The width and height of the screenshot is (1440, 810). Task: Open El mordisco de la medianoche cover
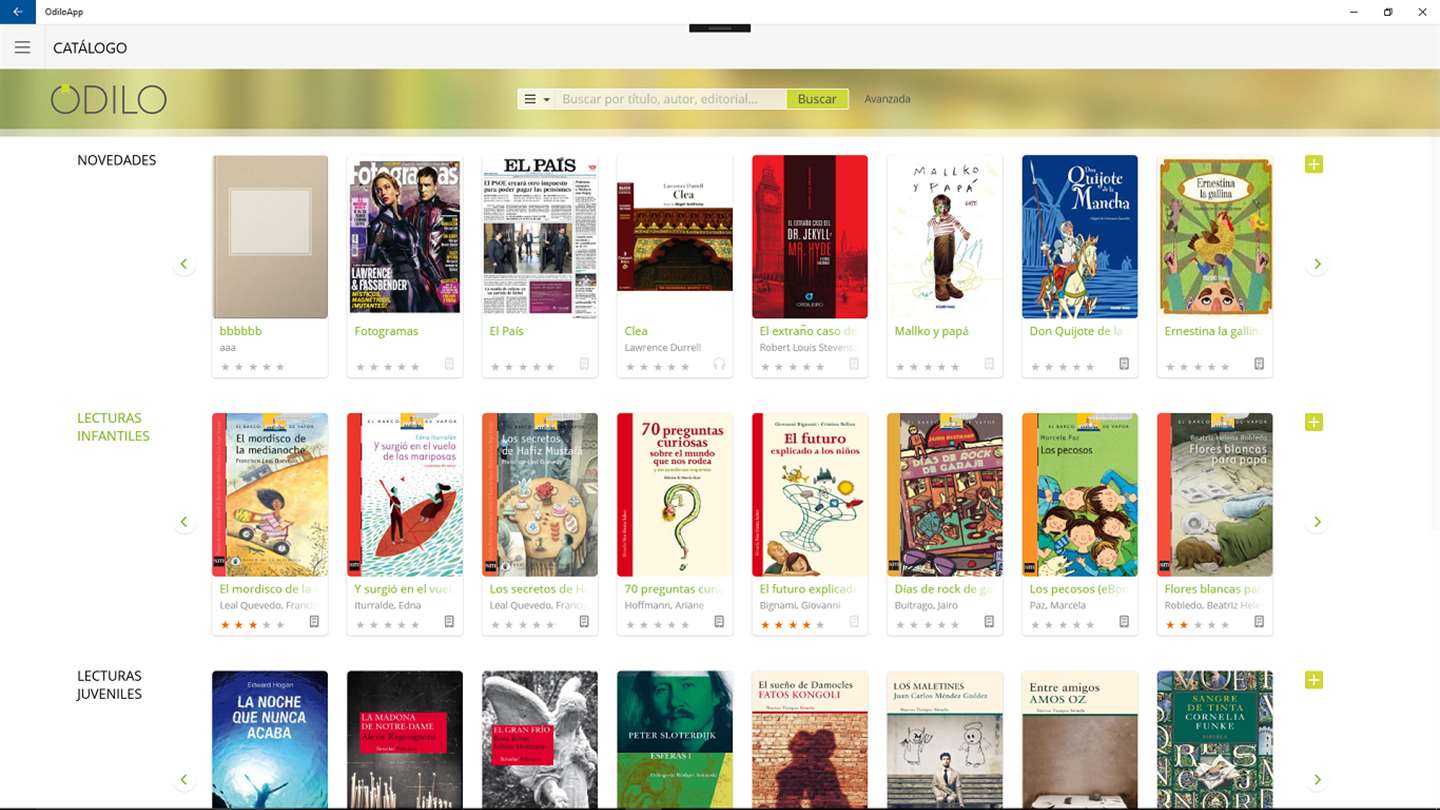coord(270,495)
